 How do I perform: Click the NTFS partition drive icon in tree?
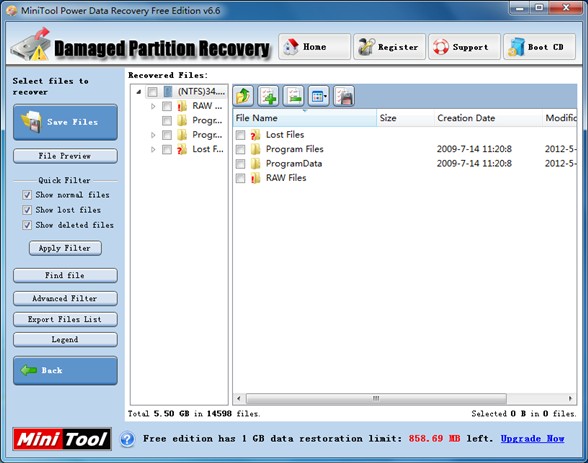coord(168,91)
